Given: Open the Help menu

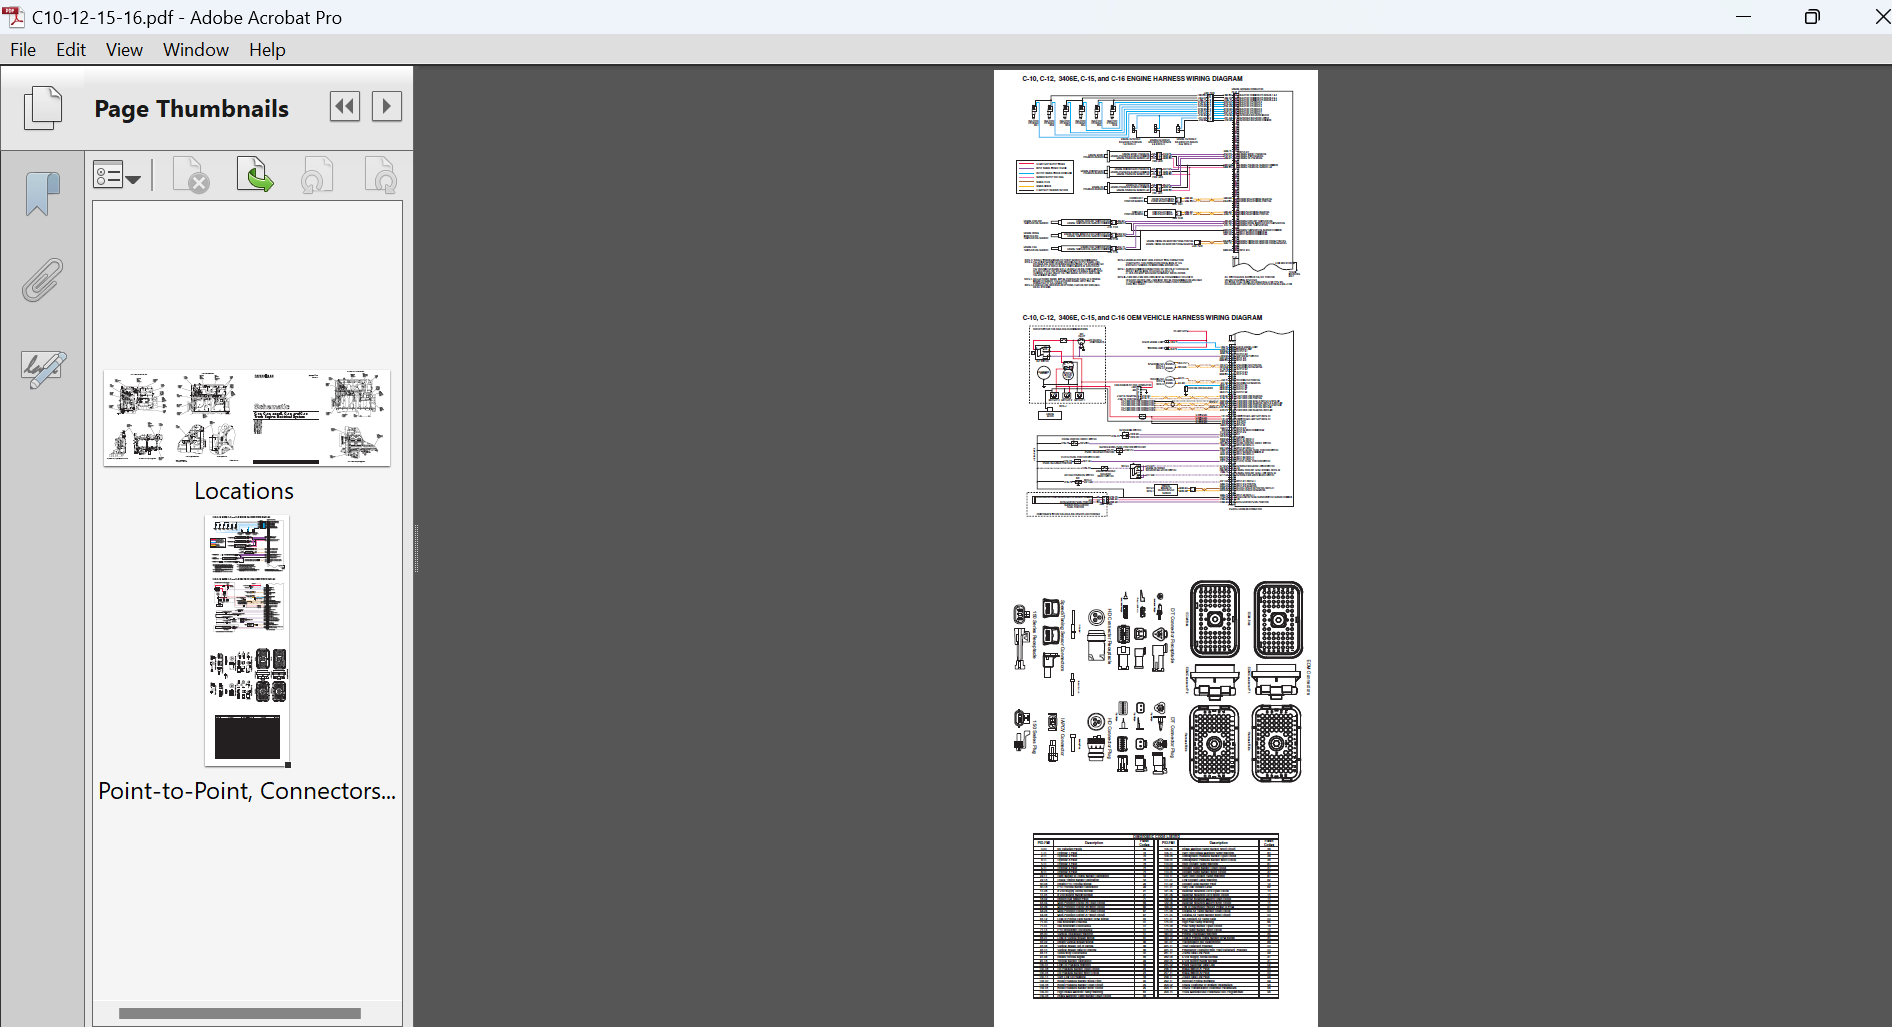Looking at the screenshot, I should [267, 50].
